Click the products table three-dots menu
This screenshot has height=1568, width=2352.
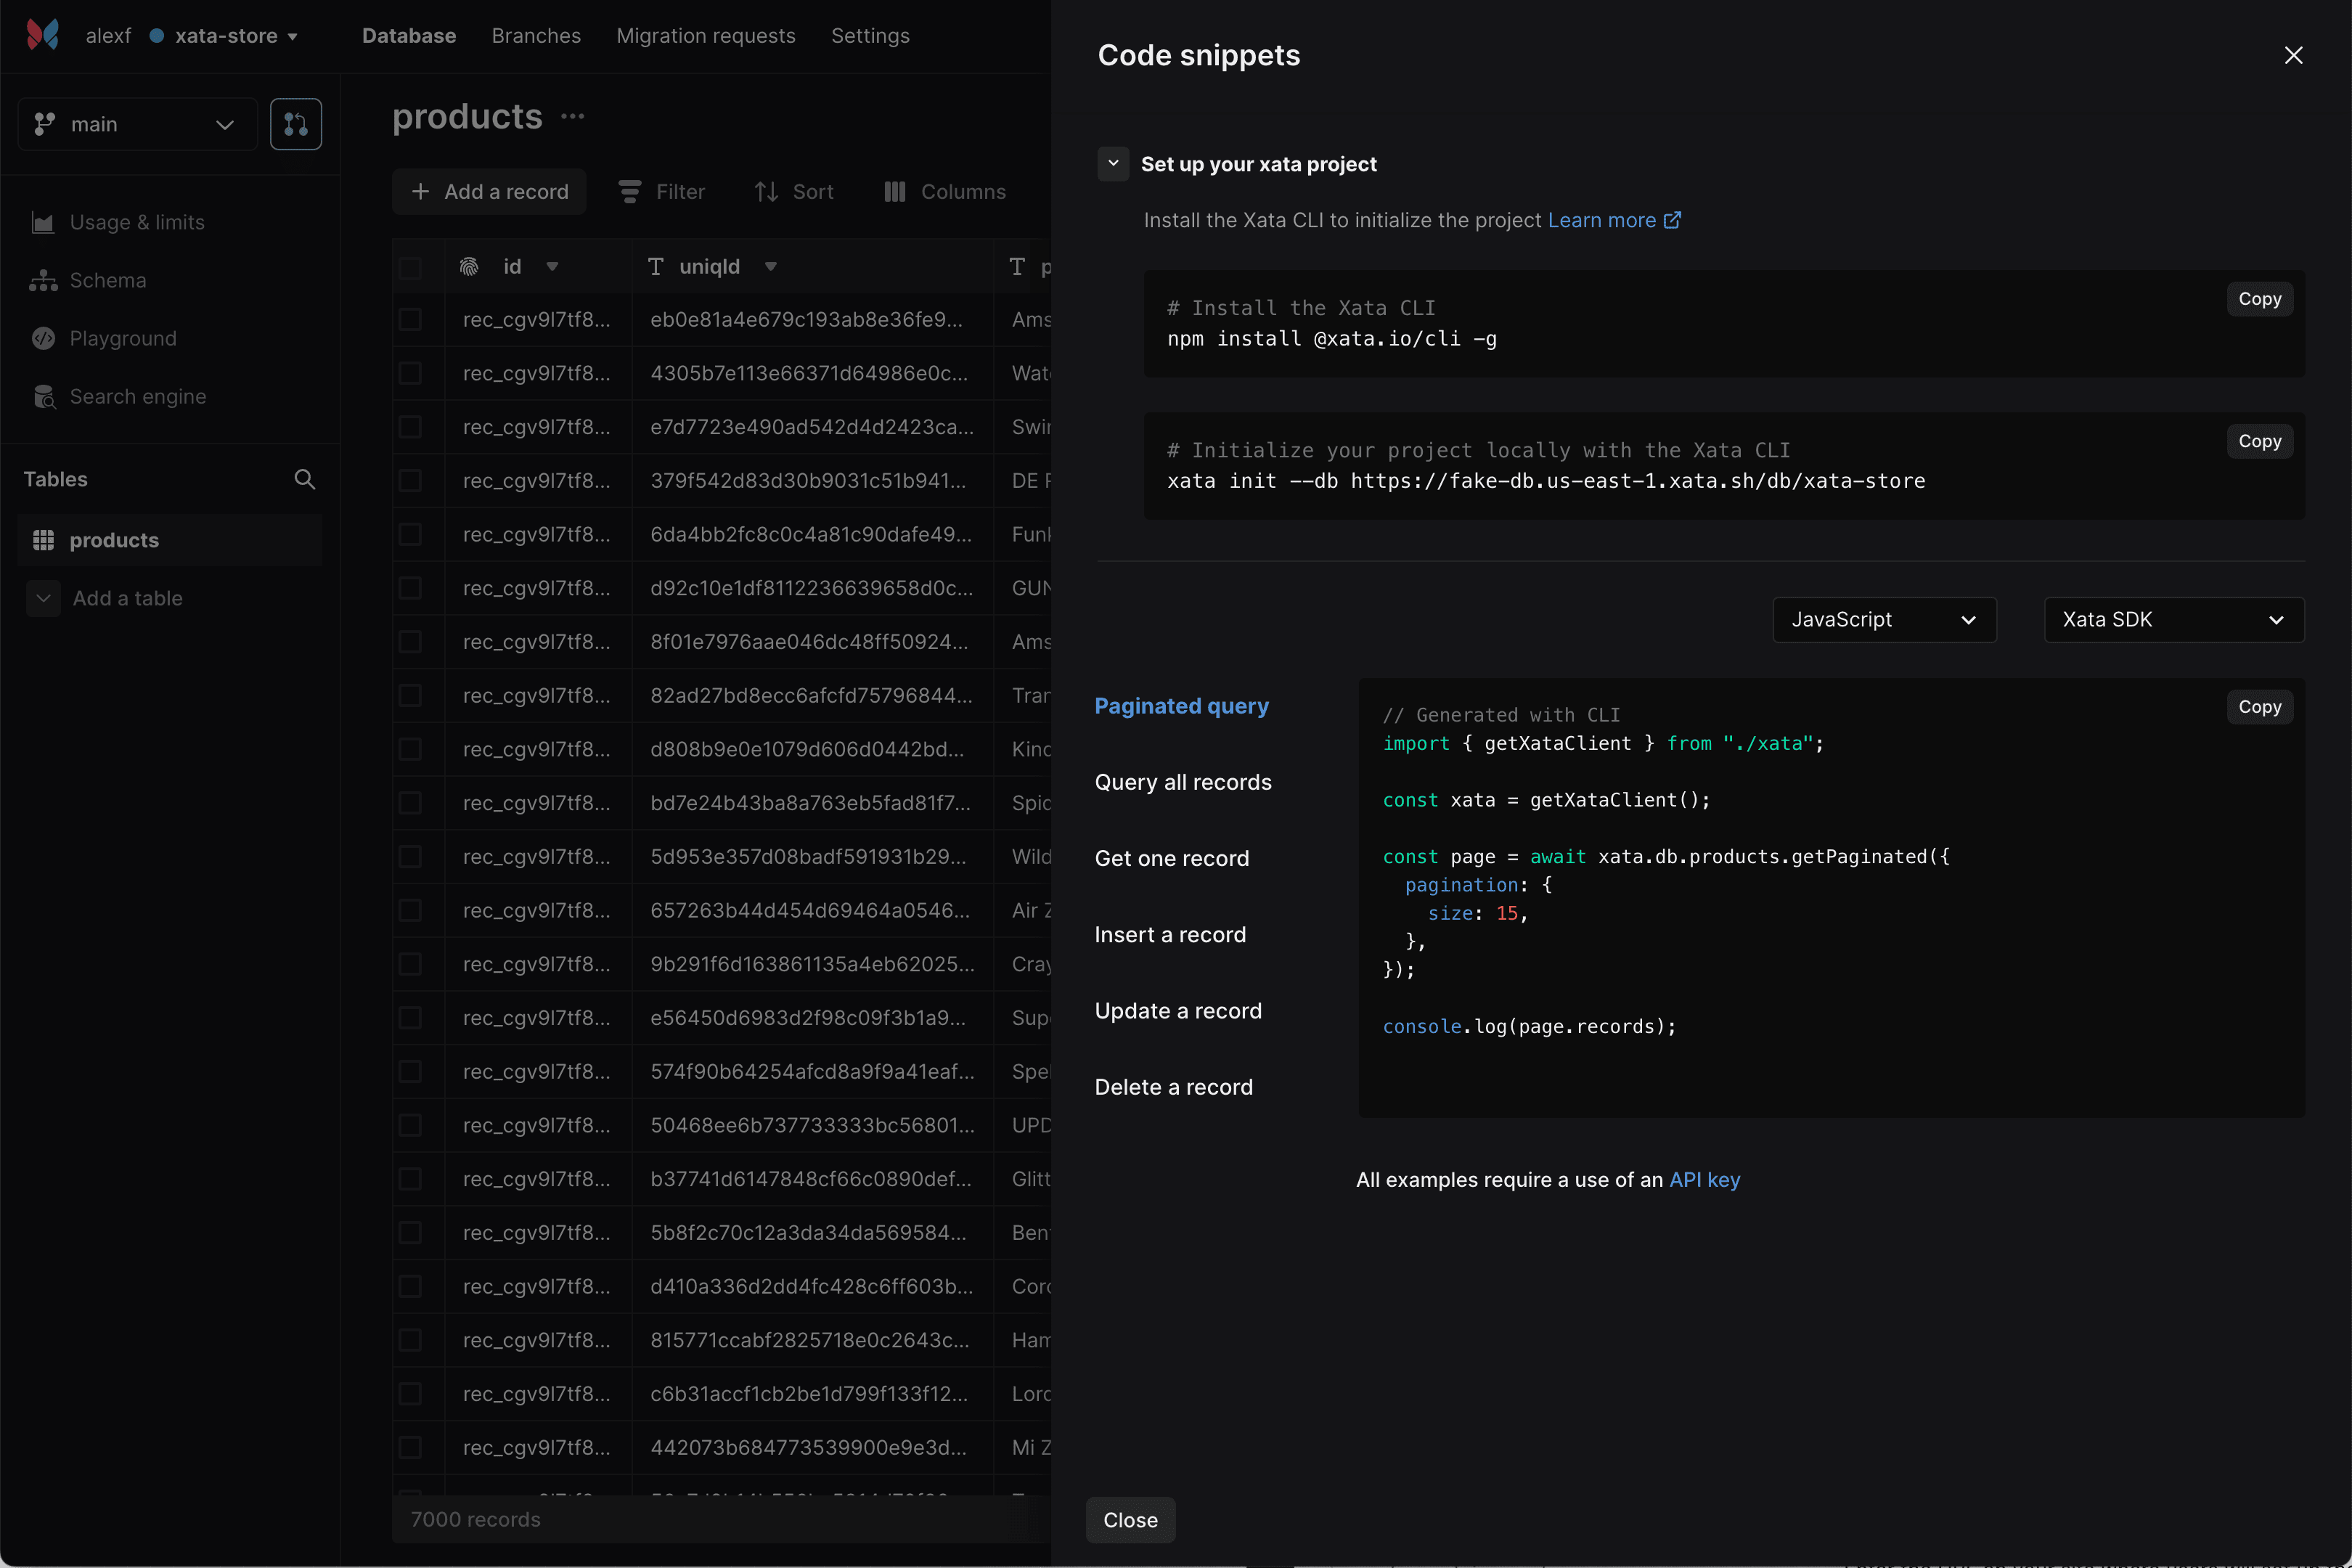click(x=573, y=117)
